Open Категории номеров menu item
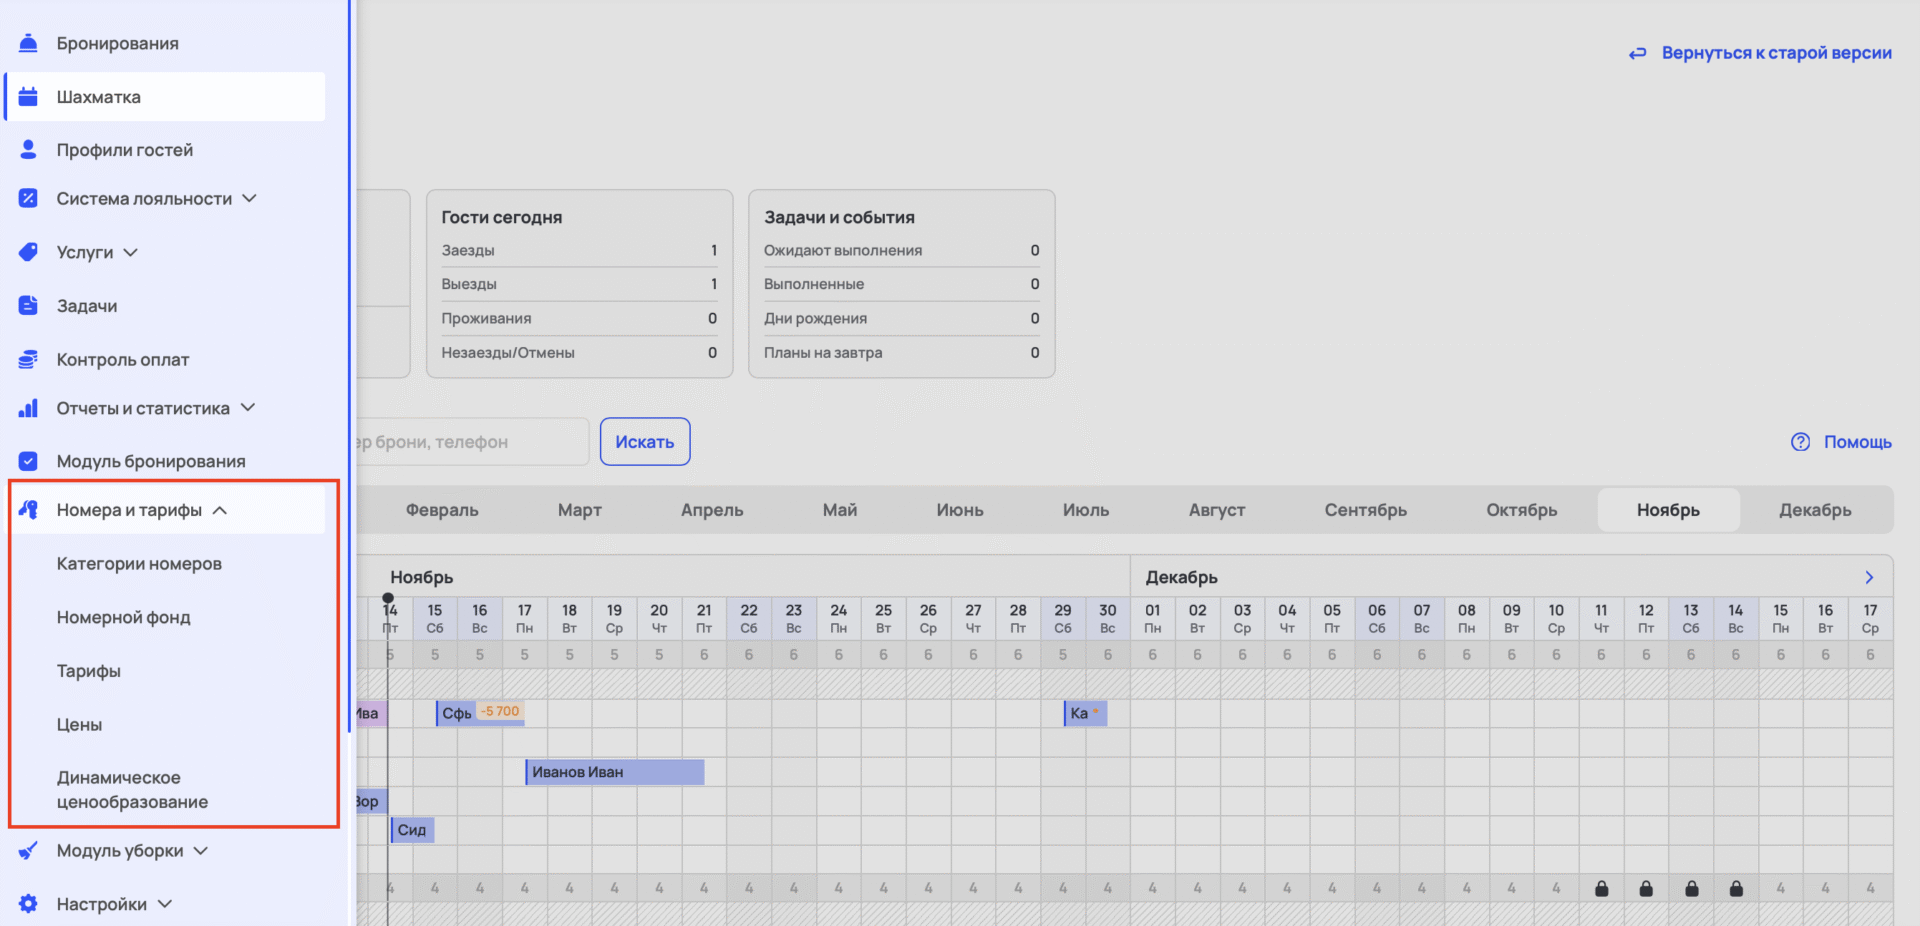The image size is (1920, 926). [x=139, y=564]
